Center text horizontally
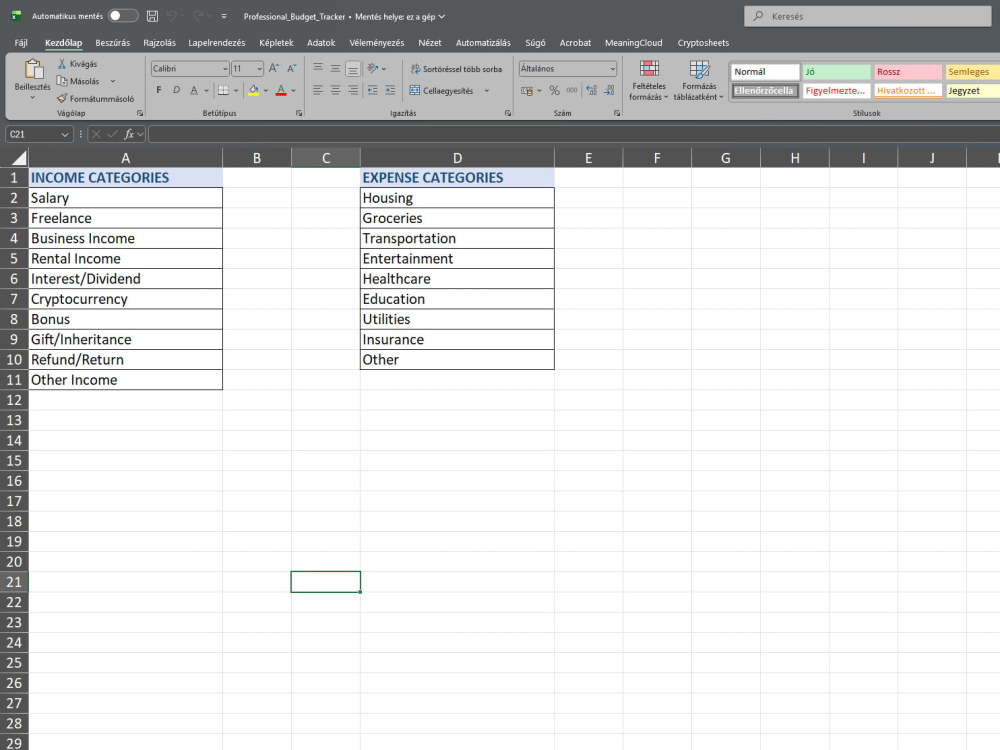Screen dimensions: 1000x750 click(x=335, y=91)
